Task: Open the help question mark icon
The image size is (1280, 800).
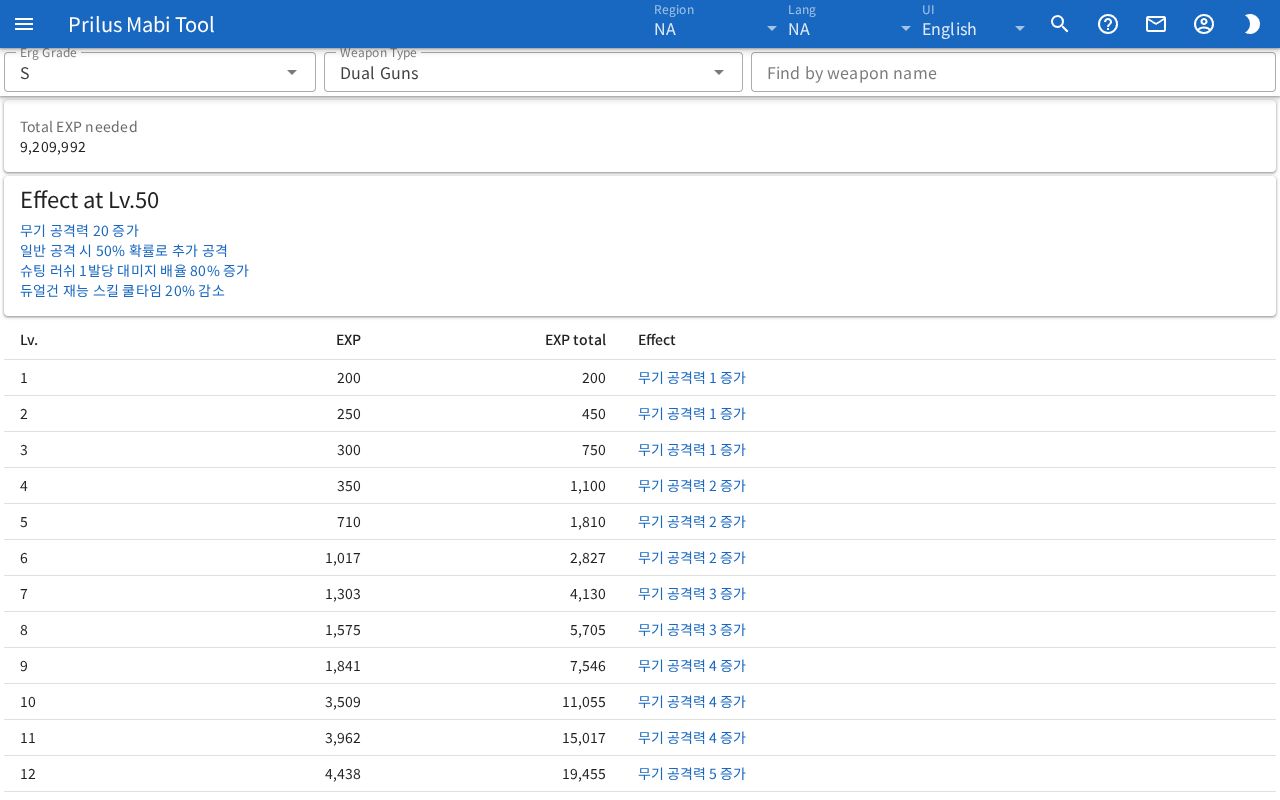Action: click(x=1108, y=24)
